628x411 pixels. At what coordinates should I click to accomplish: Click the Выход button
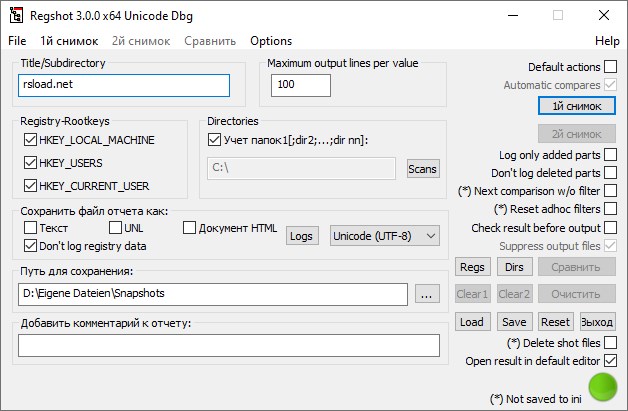pos(597,322)
